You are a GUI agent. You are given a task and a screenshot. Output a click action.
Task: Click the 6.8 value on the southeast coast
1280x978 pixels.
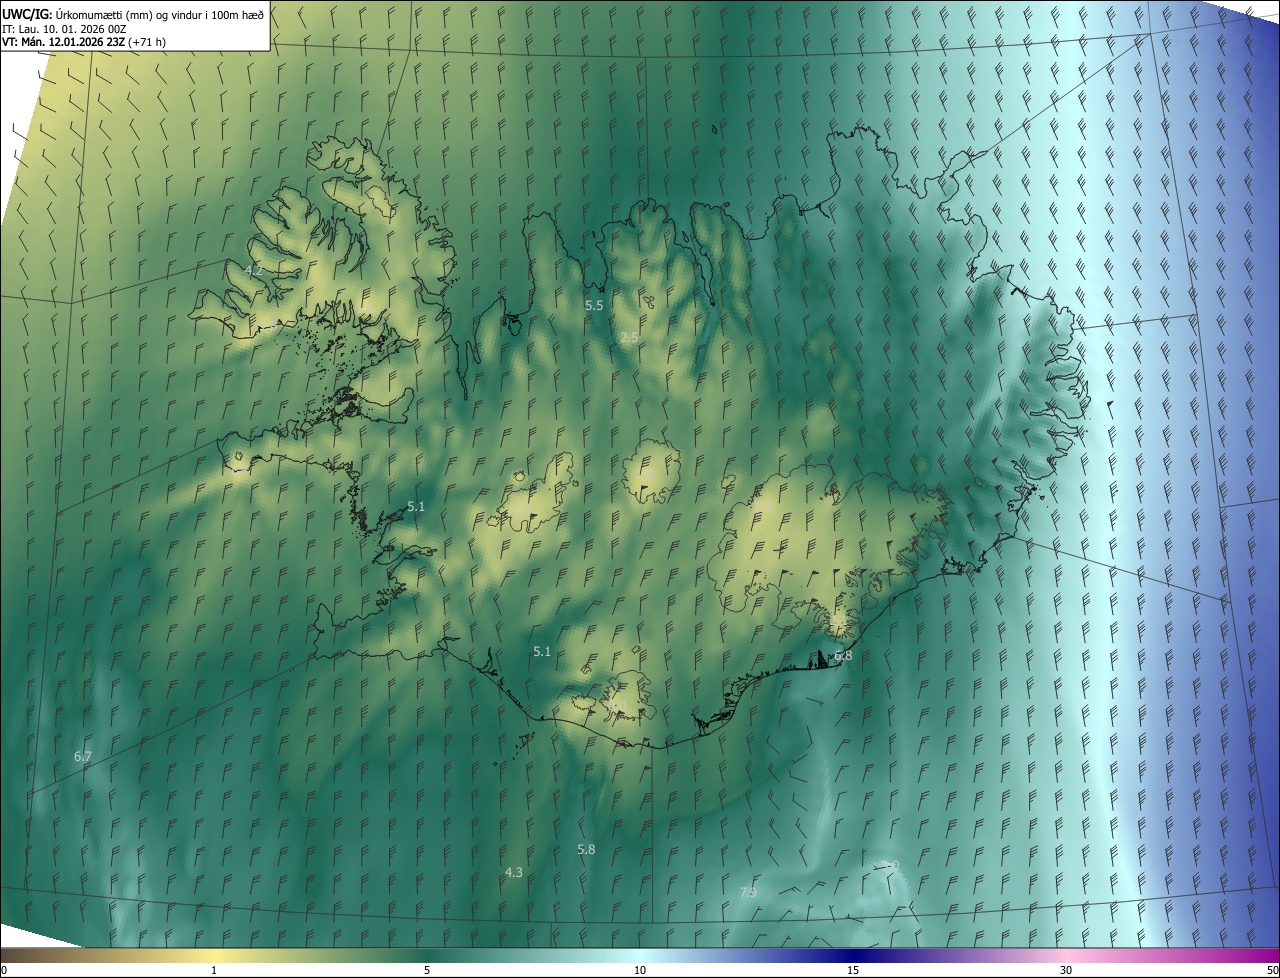[843, 655]
